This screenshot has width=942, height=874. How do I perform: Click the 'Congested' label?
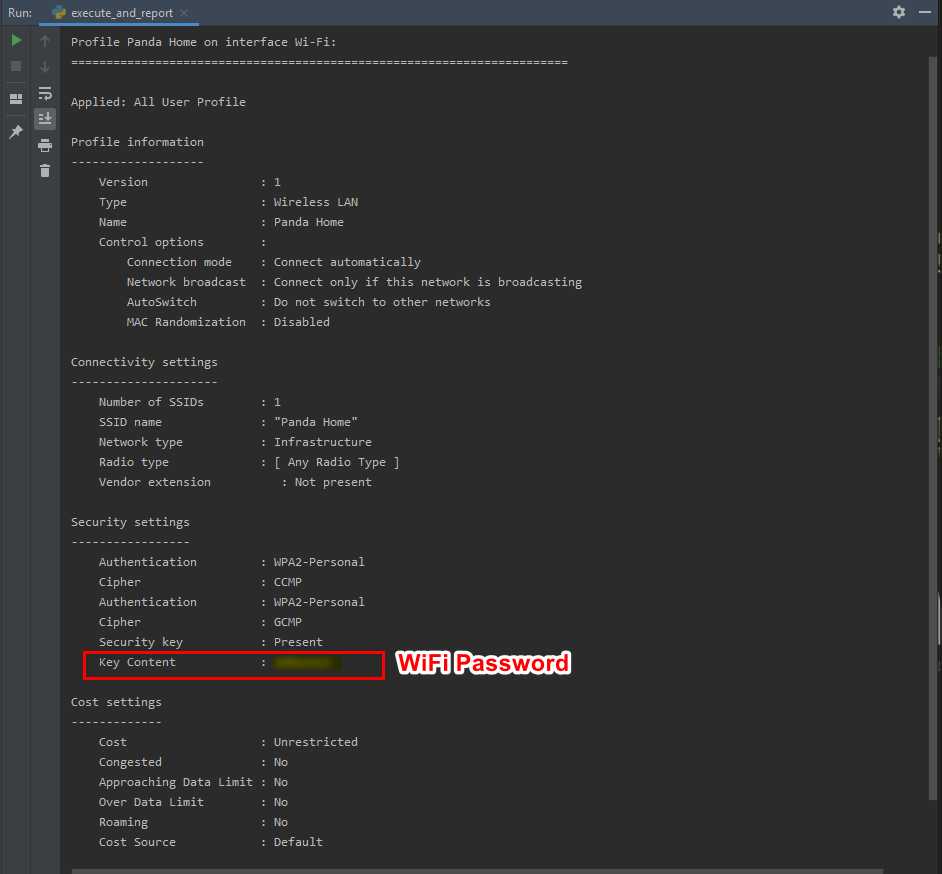[x=130, y=762]
